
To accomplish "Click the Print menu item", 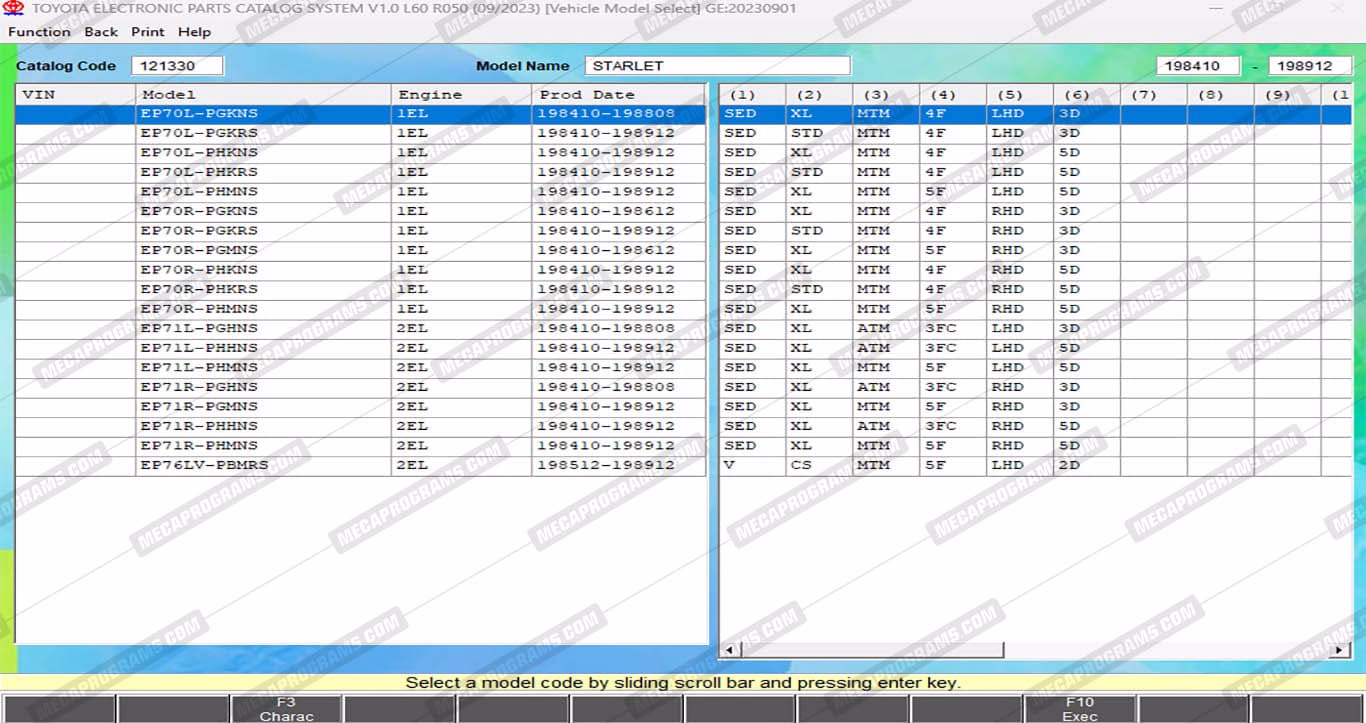I will click(148, 32).
